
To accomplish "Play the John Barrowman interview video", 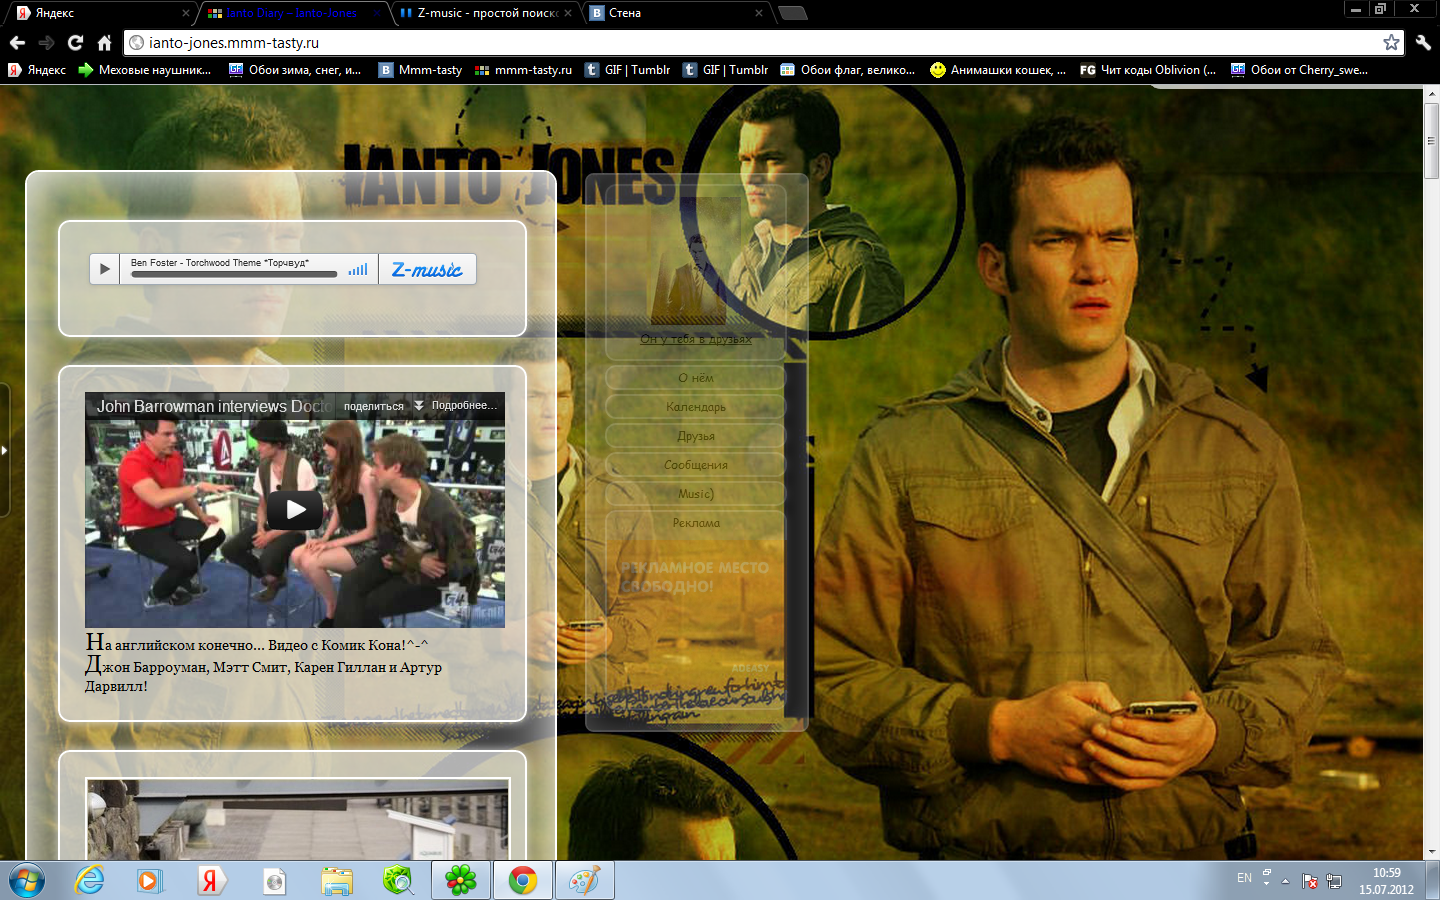I will click(x=295, y=510).
